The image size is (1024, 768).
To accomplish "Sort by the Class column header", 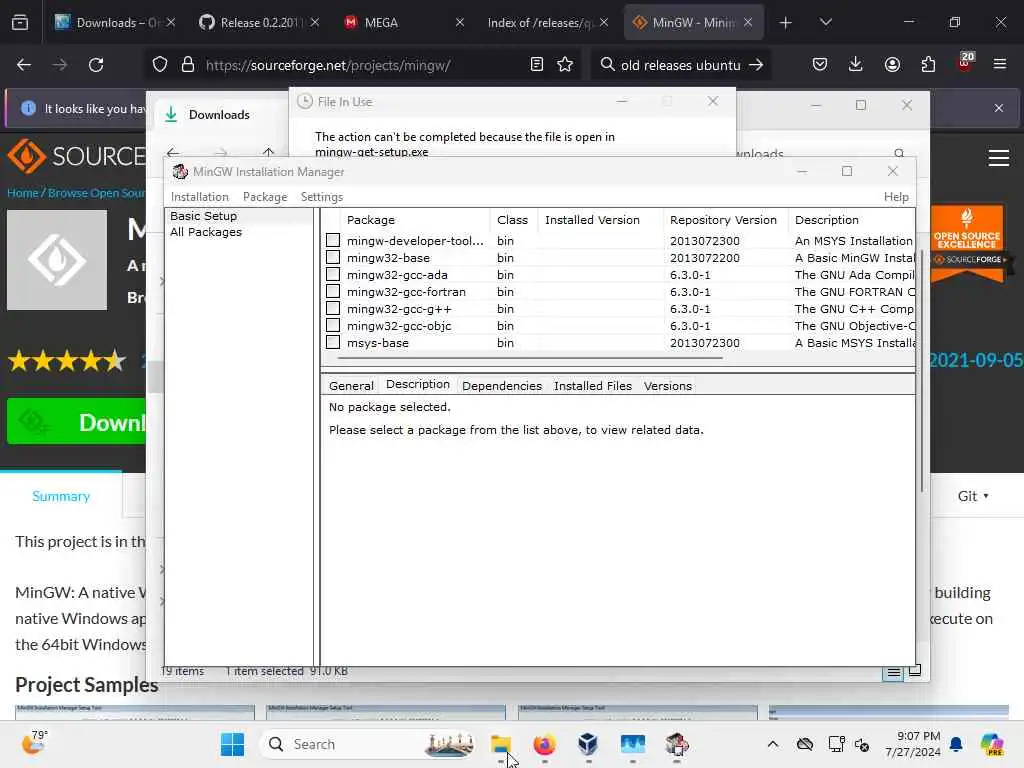I will coord(513,220).
